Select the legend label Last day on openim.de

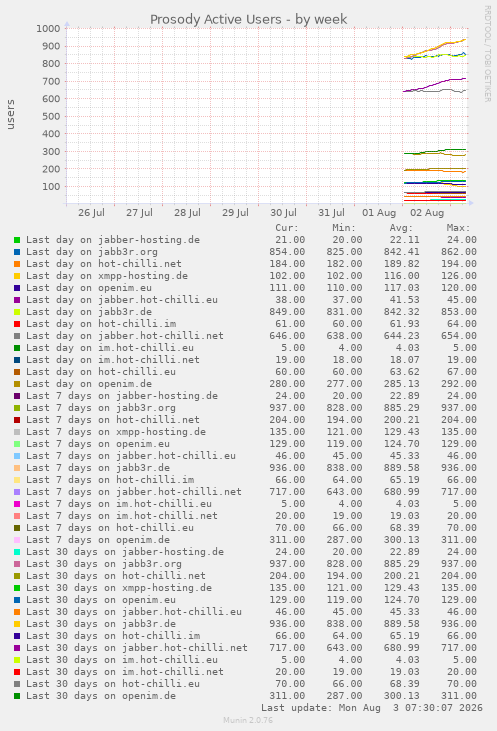click(x=89, y=384)
